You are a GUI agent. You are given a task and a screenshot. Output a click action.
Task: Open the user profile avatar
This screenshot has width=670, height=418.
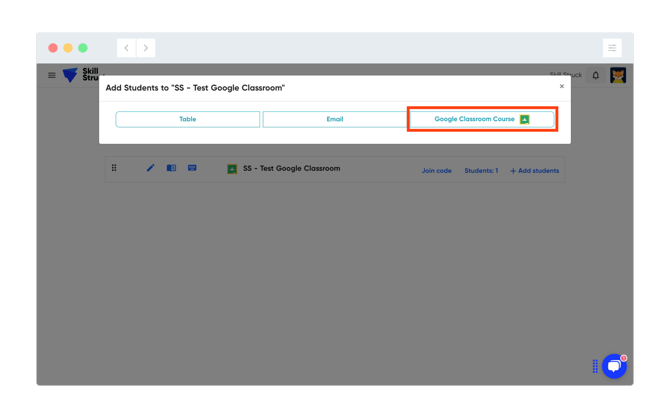tap(618, 75)
